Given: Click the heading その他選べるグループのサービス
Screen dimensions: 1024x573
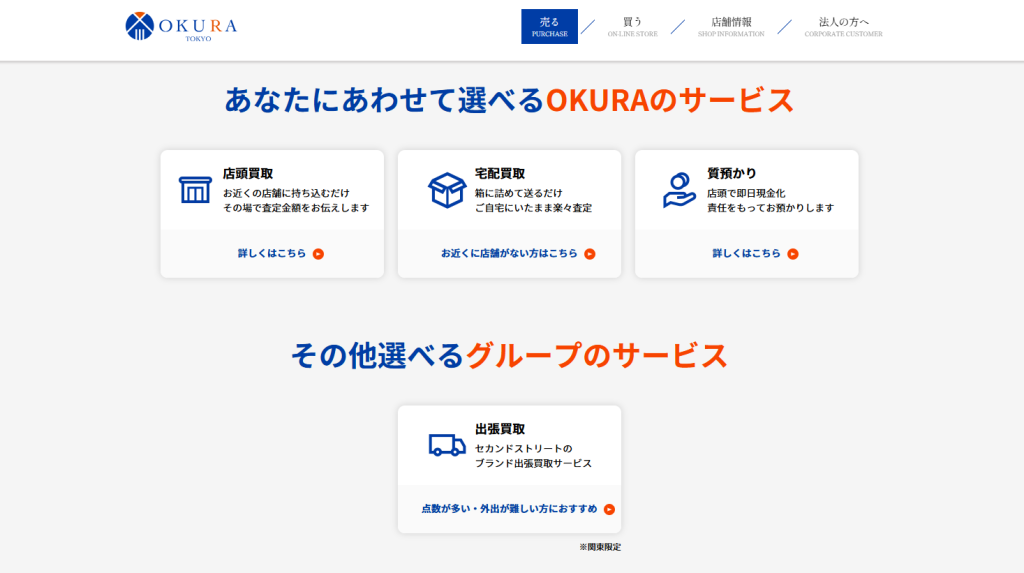Looking at the screenshot, I should click(509, 355).
